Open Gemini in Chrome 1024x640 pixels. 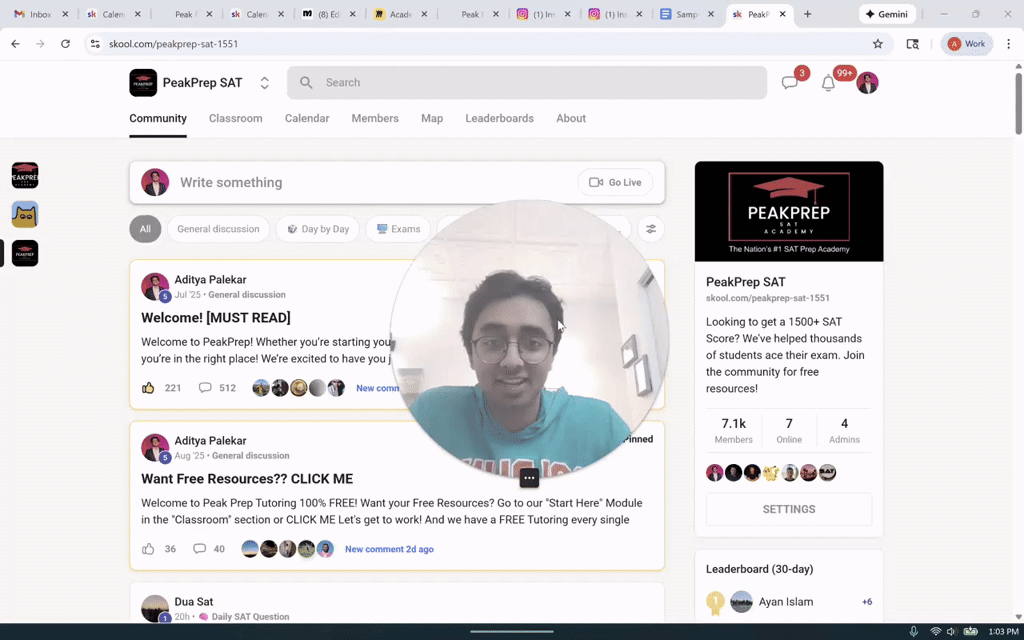tap(887, 14)
